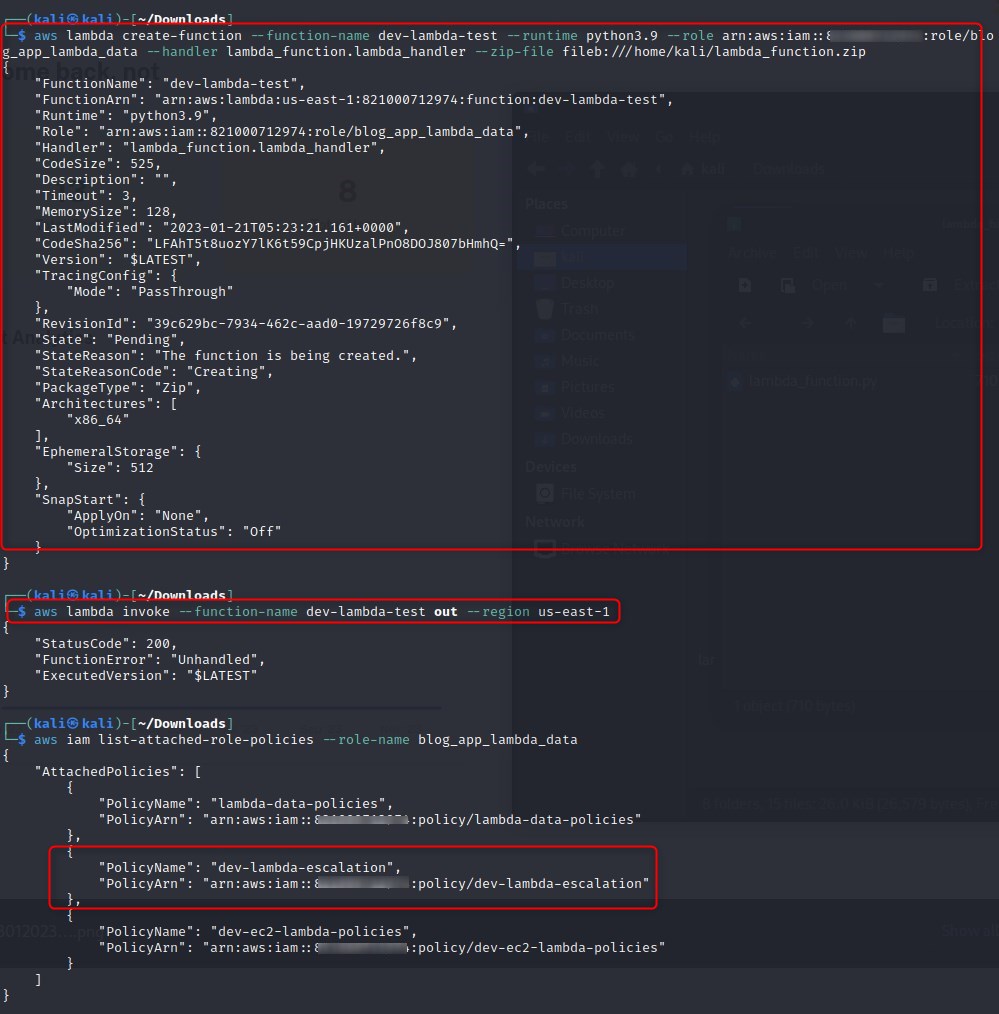Image resolution: width=999 pixels, height=1014 pixels.
Task: Click the PolicyArn for lambda-data-policies
Action: click(369, 819)
